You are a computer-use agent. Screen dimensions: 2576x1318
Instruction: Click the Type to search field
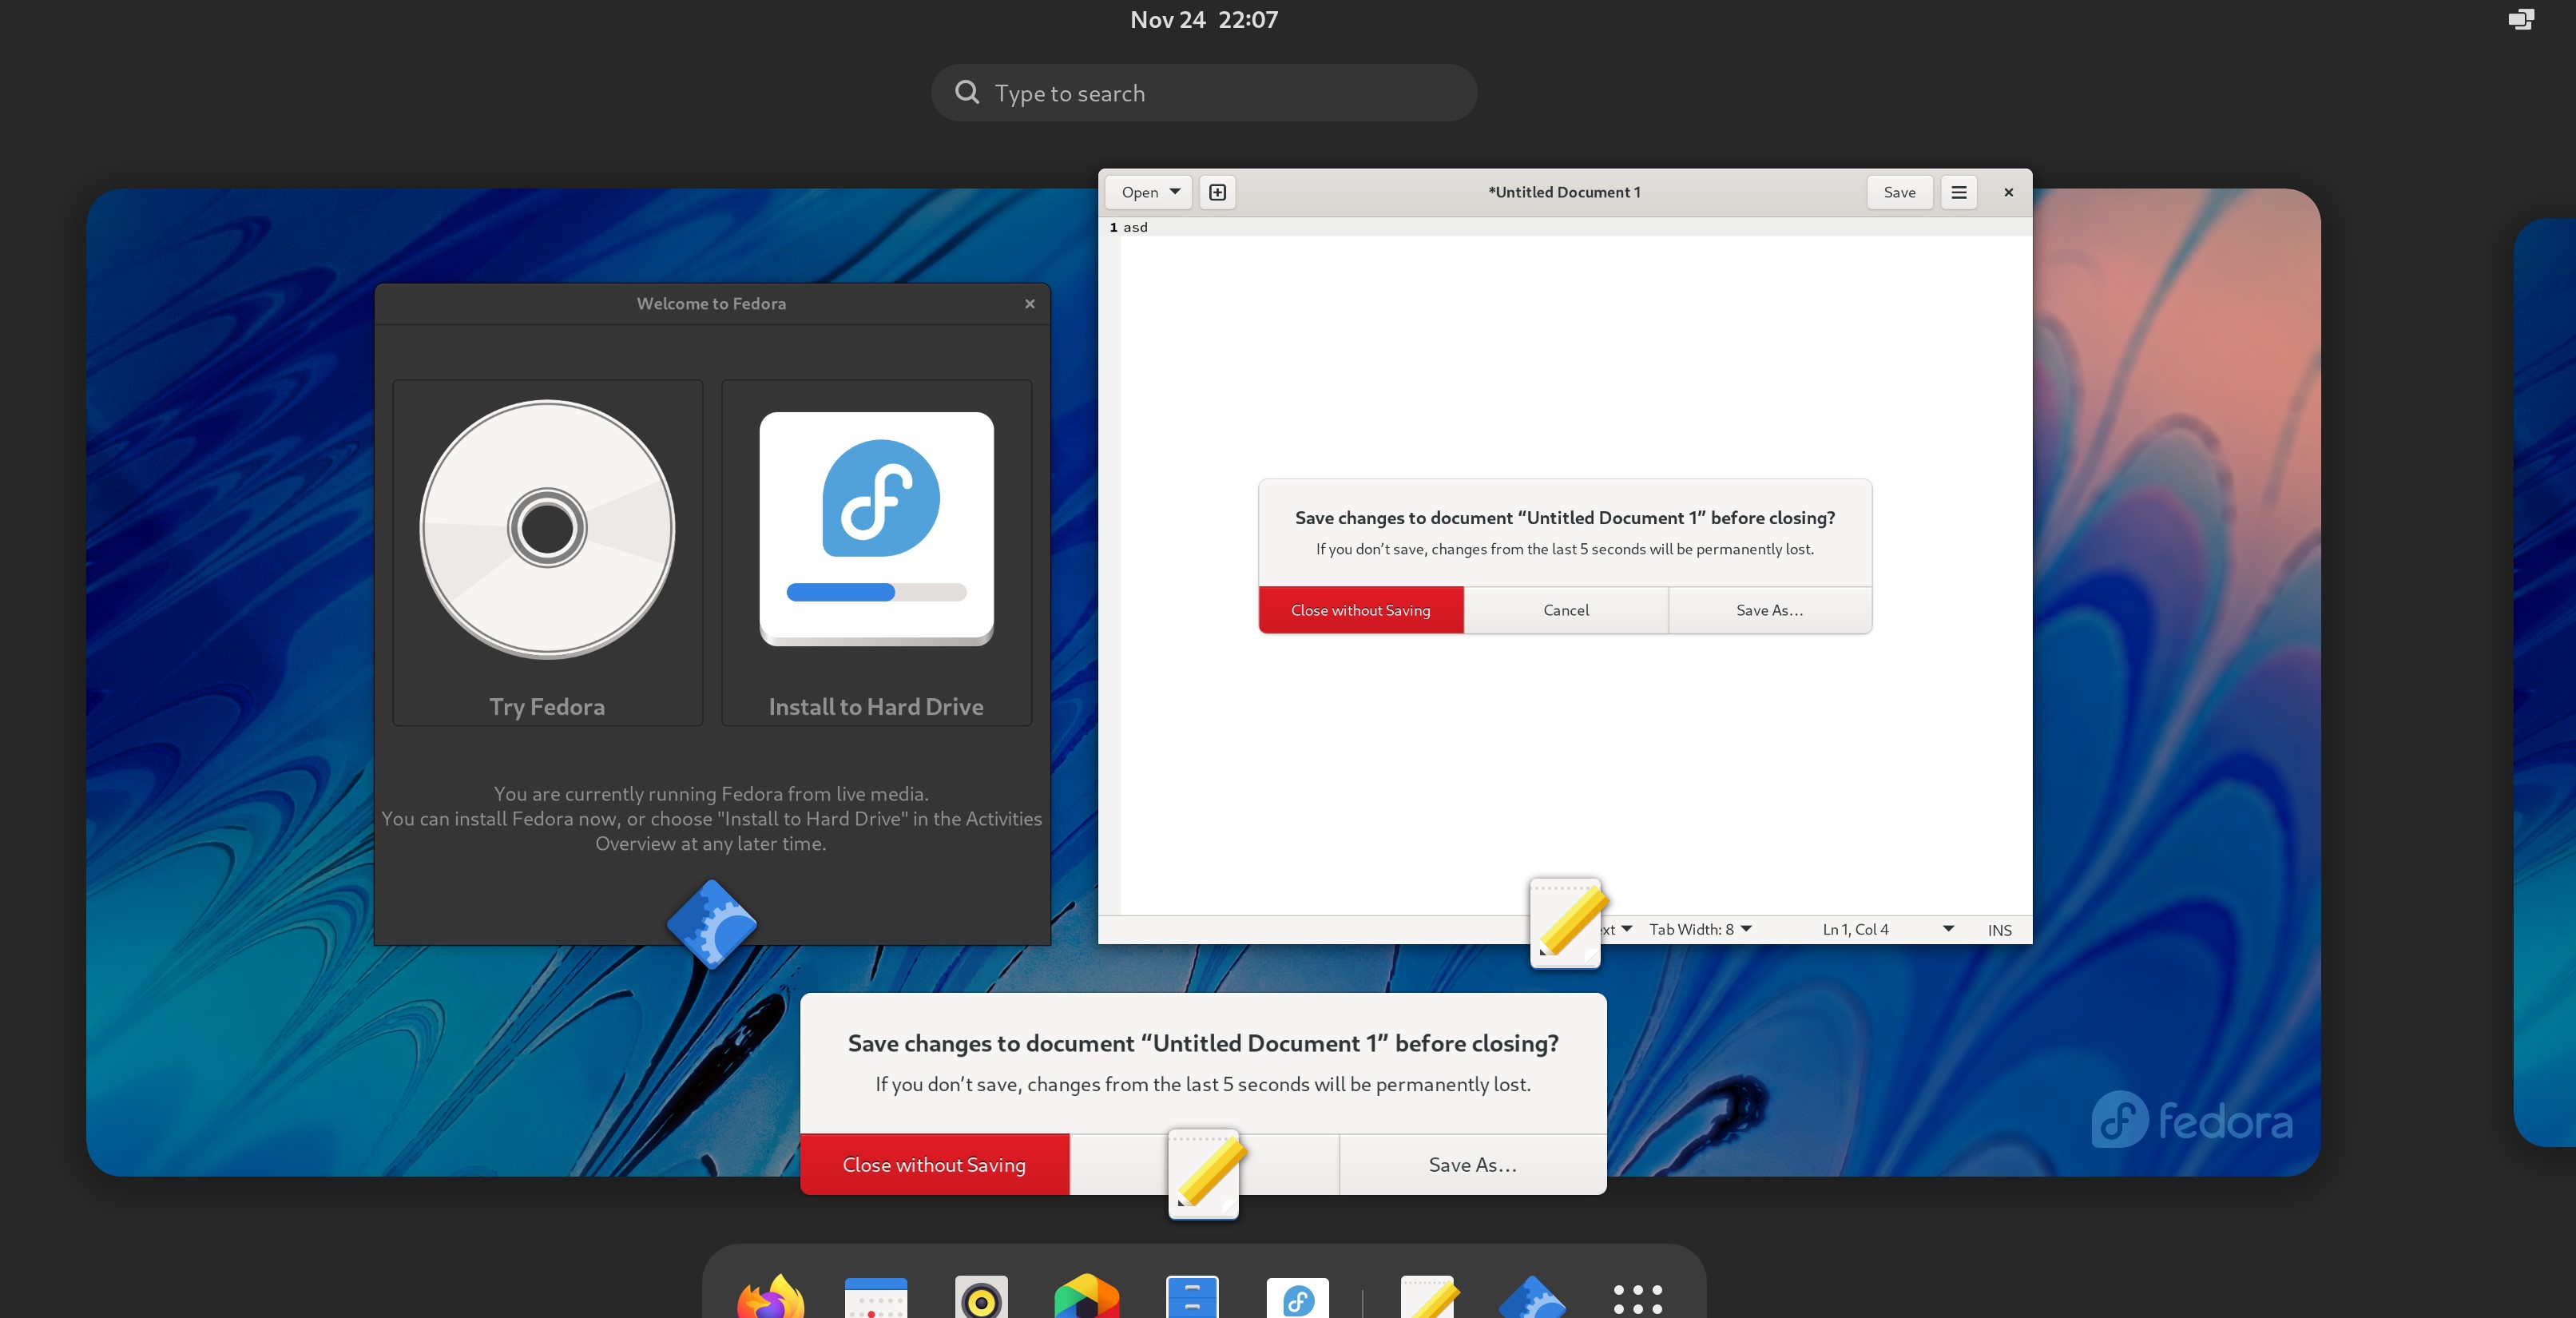point(1203,92)
